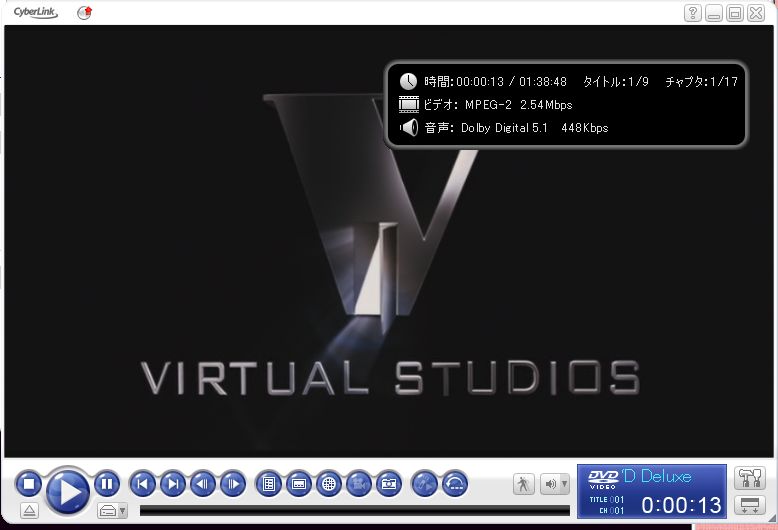Viewport: 778px width, 530px height.
Task: Close the PowerDVD player
Action: 756,13
